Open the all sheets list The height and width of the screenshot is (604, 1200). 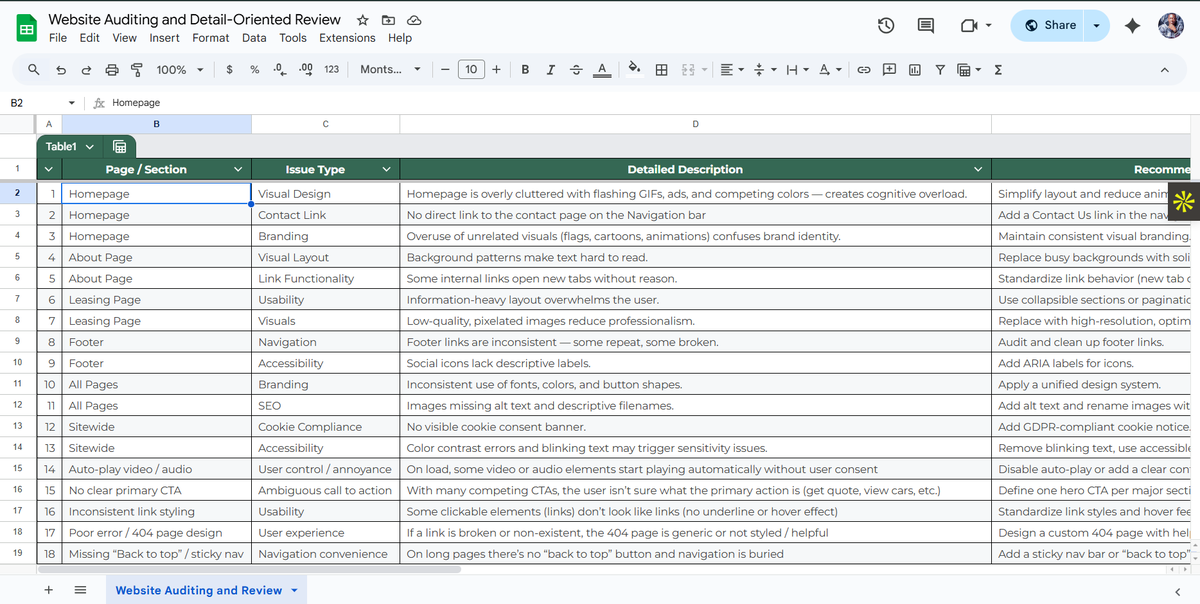point(81,590)
